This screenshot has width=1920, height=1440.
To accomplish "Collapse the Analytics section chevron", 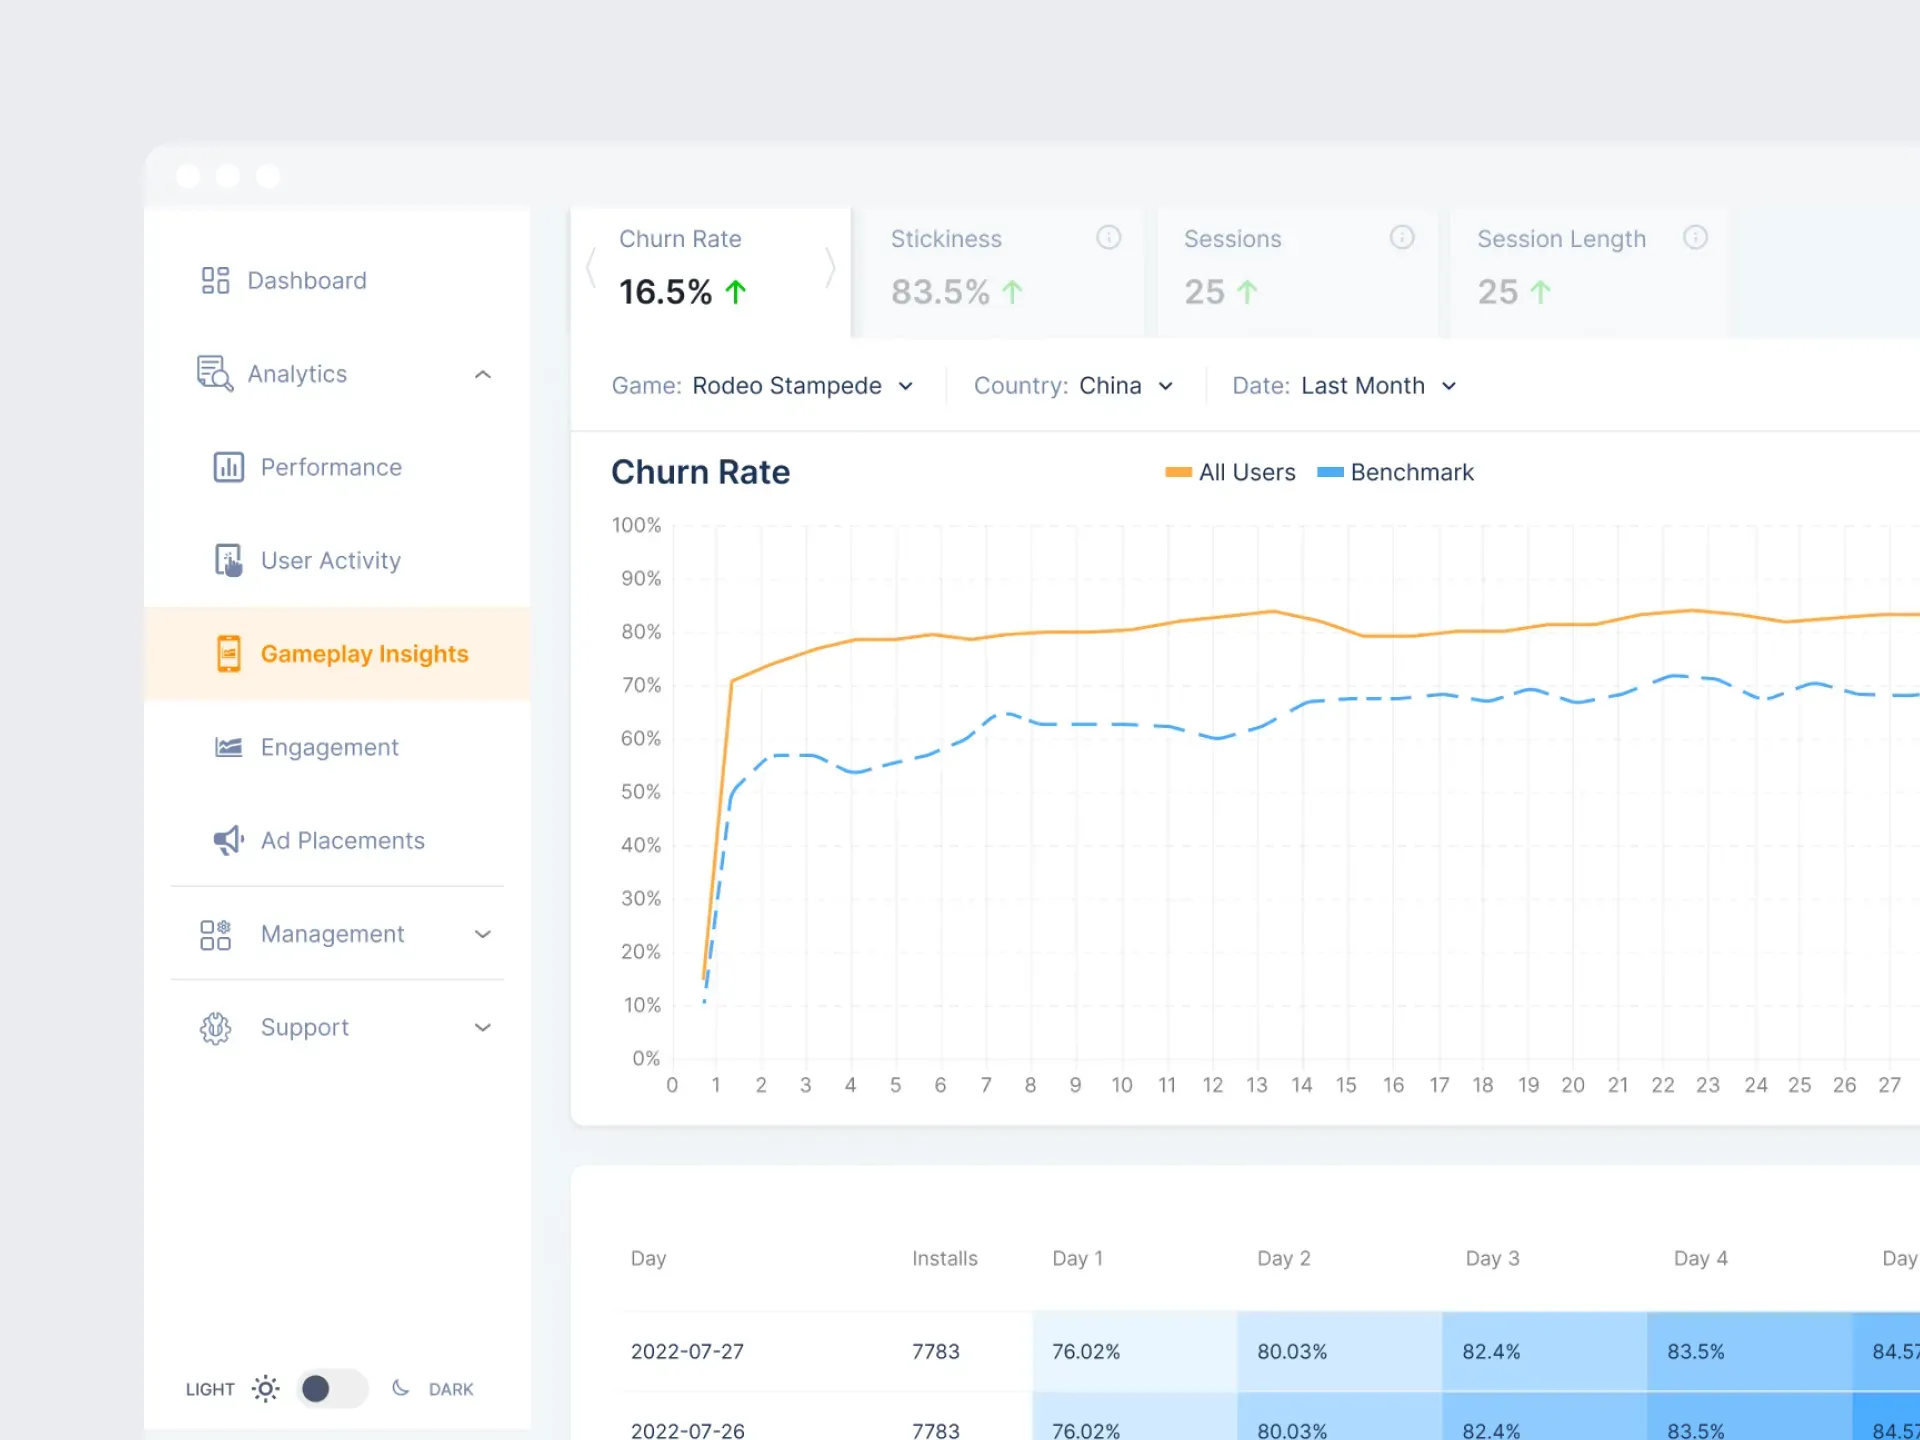I will pos(483,374).
